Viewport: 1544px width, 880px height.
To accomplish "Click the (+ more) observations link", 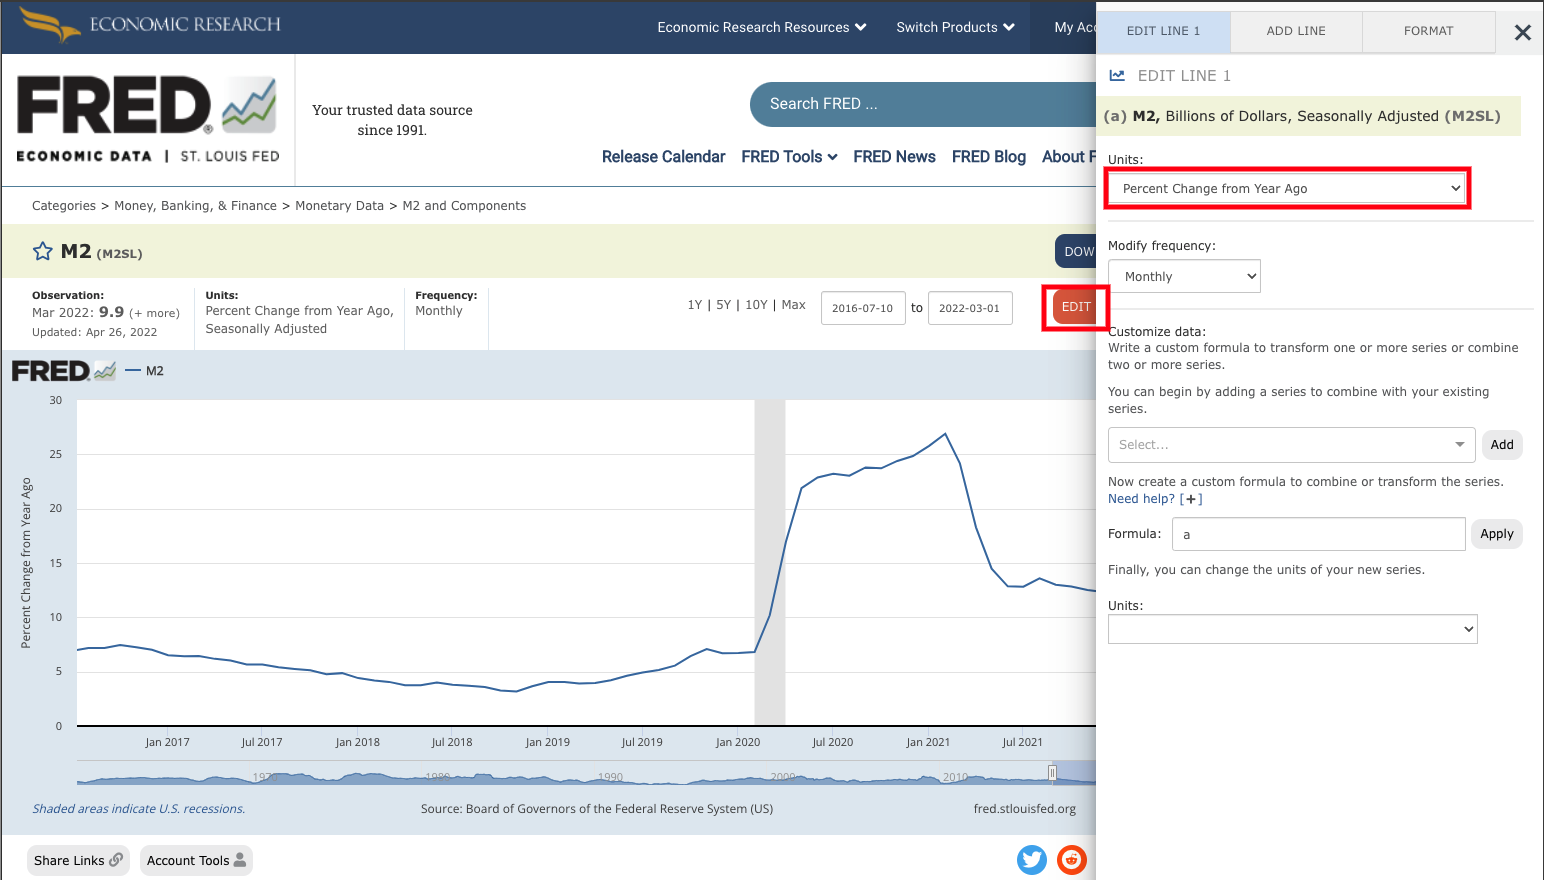I will 155,313.
